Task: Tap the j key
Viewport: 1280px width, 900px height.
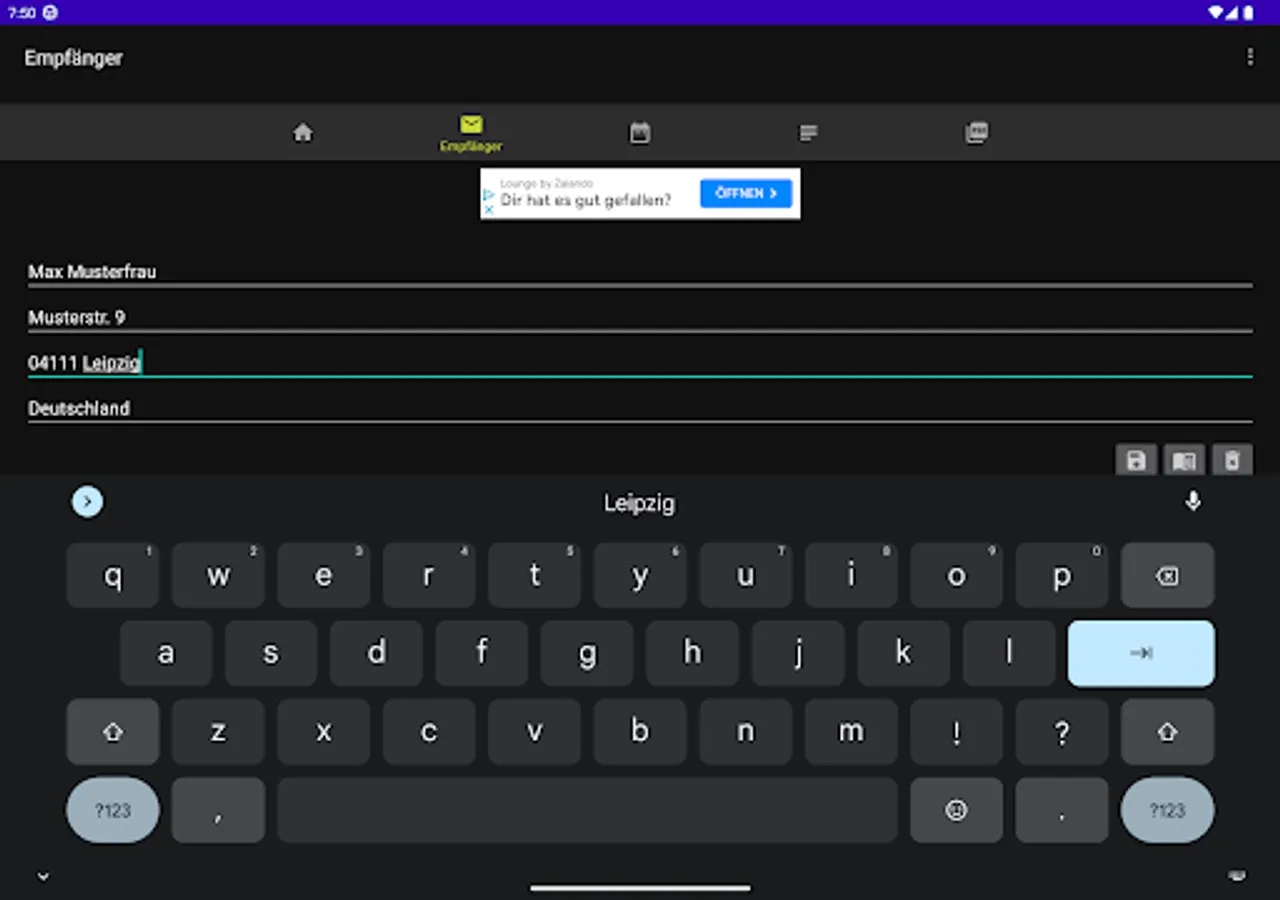Action: (798, 653)
